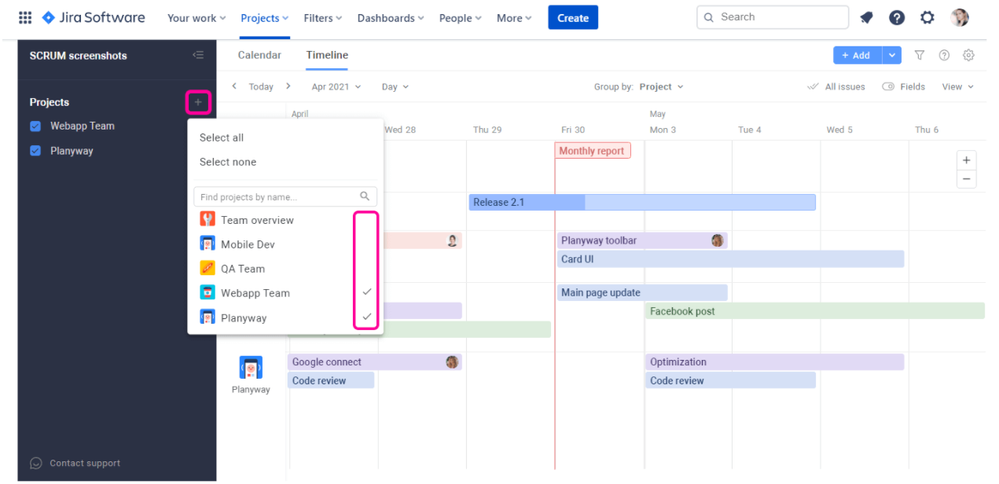Viewport: 999px width, 484px height.
Task: Zoom in the timeline with plus button
Action: (966, 160)
